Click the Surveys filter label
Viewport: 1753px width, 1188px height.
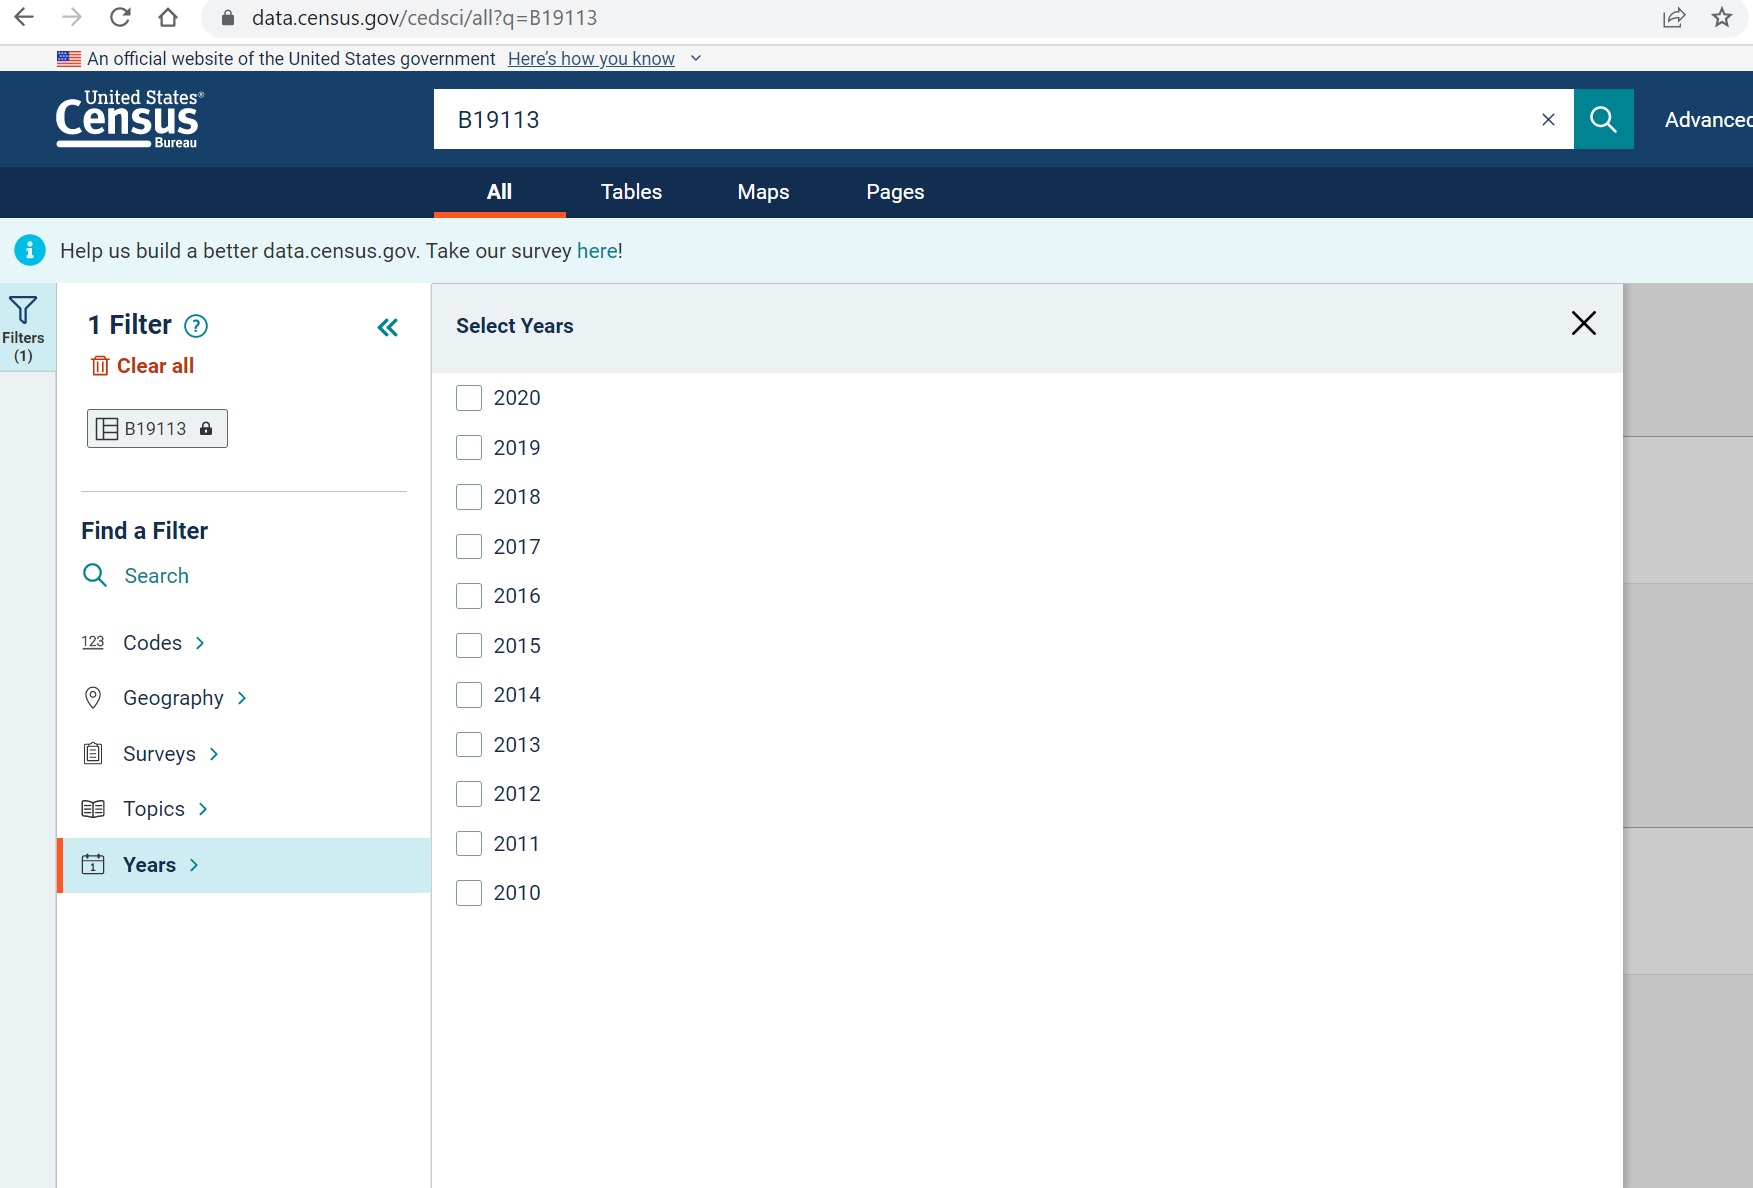[x=159, y=754]
